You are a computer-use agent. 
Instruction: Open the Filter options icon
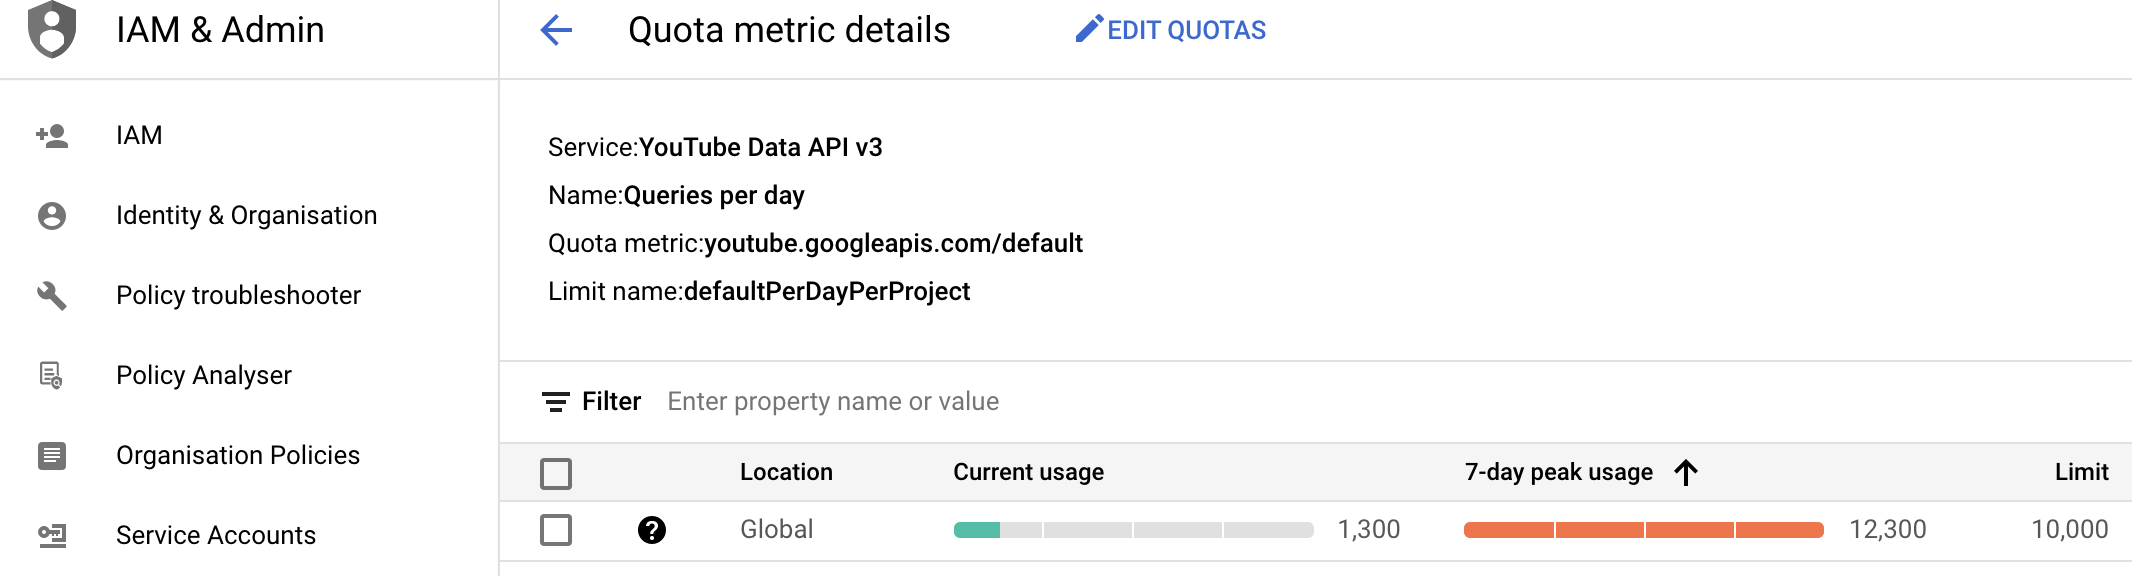[556, 402]
